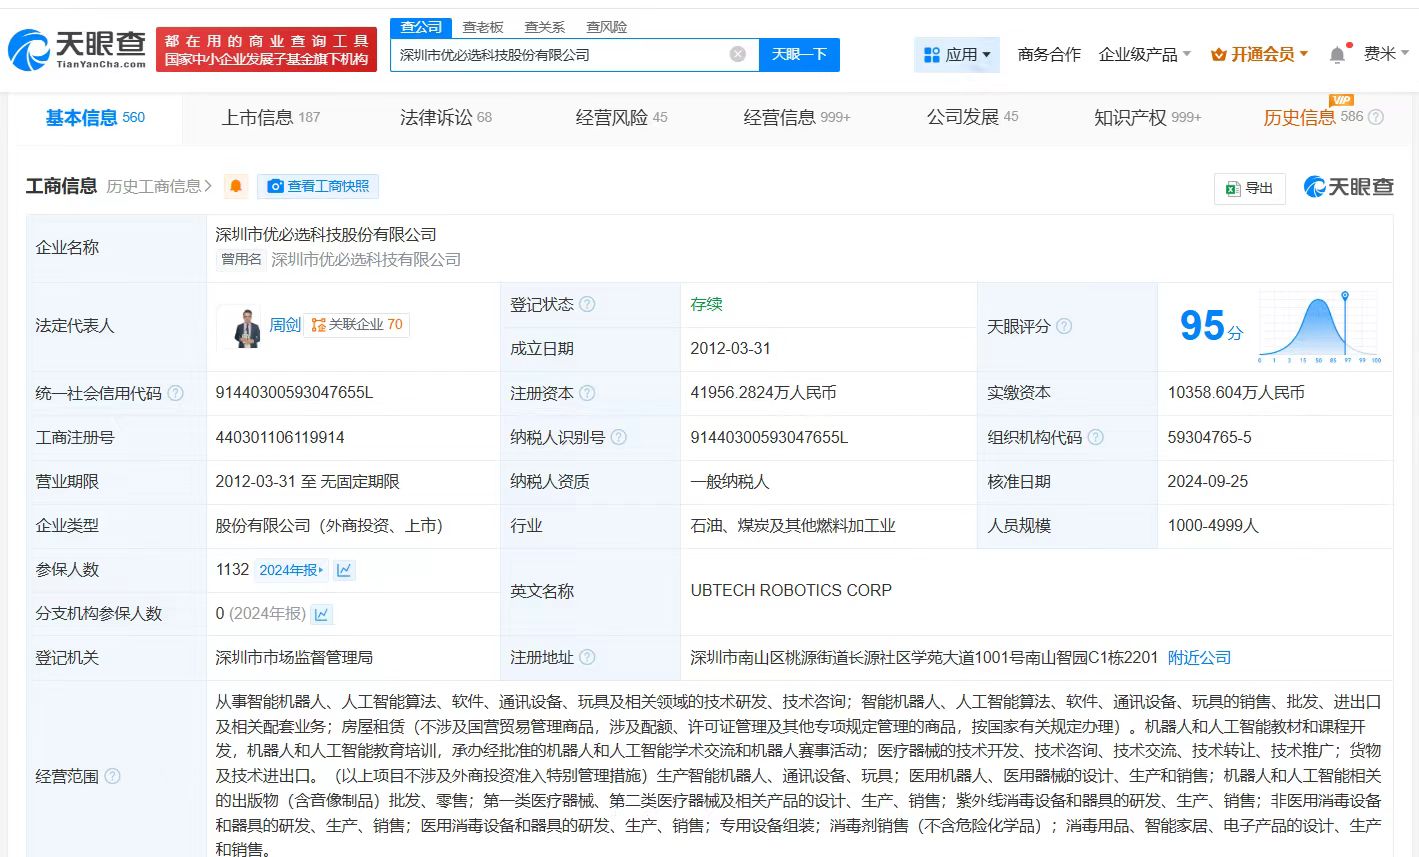
Task: Open the 费米 user account dropdown
Action: (x=1387, y=54)
